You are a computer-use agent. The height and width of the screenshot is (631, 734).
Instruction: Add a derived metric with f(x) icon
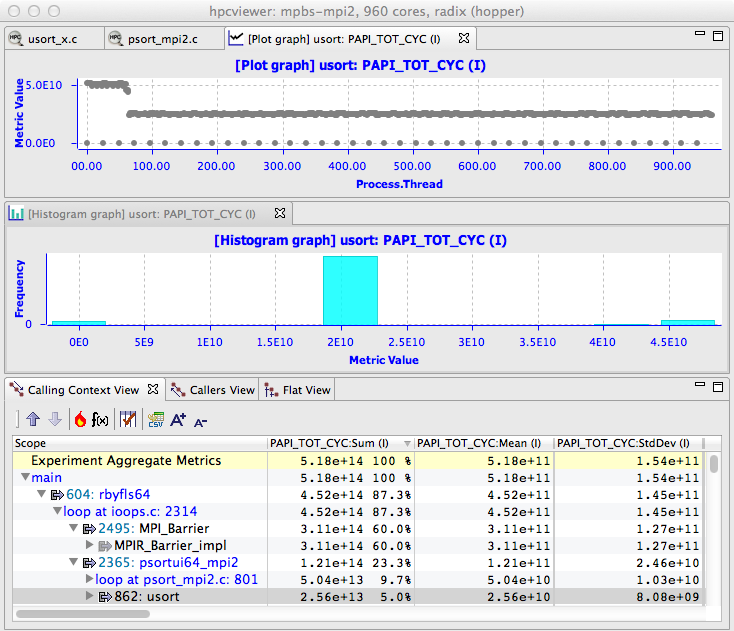(x=101, y=420)
